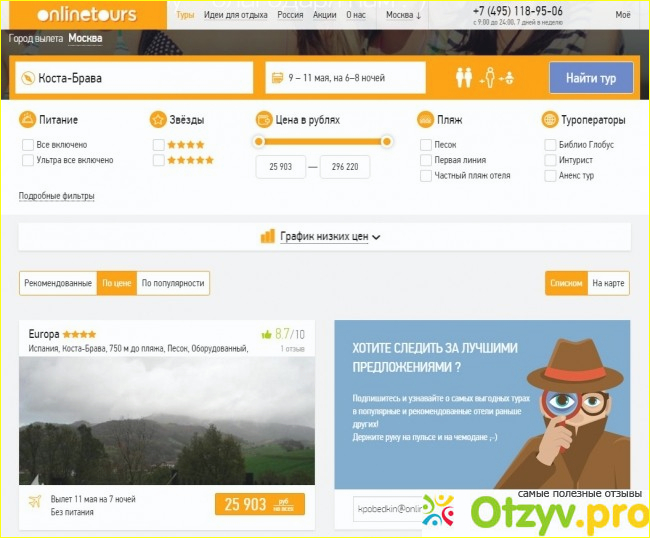Open the Москва city dropdown in header
Image resolution: width=650 pixels, height=538 pixels.
click(x=404, y=16)
